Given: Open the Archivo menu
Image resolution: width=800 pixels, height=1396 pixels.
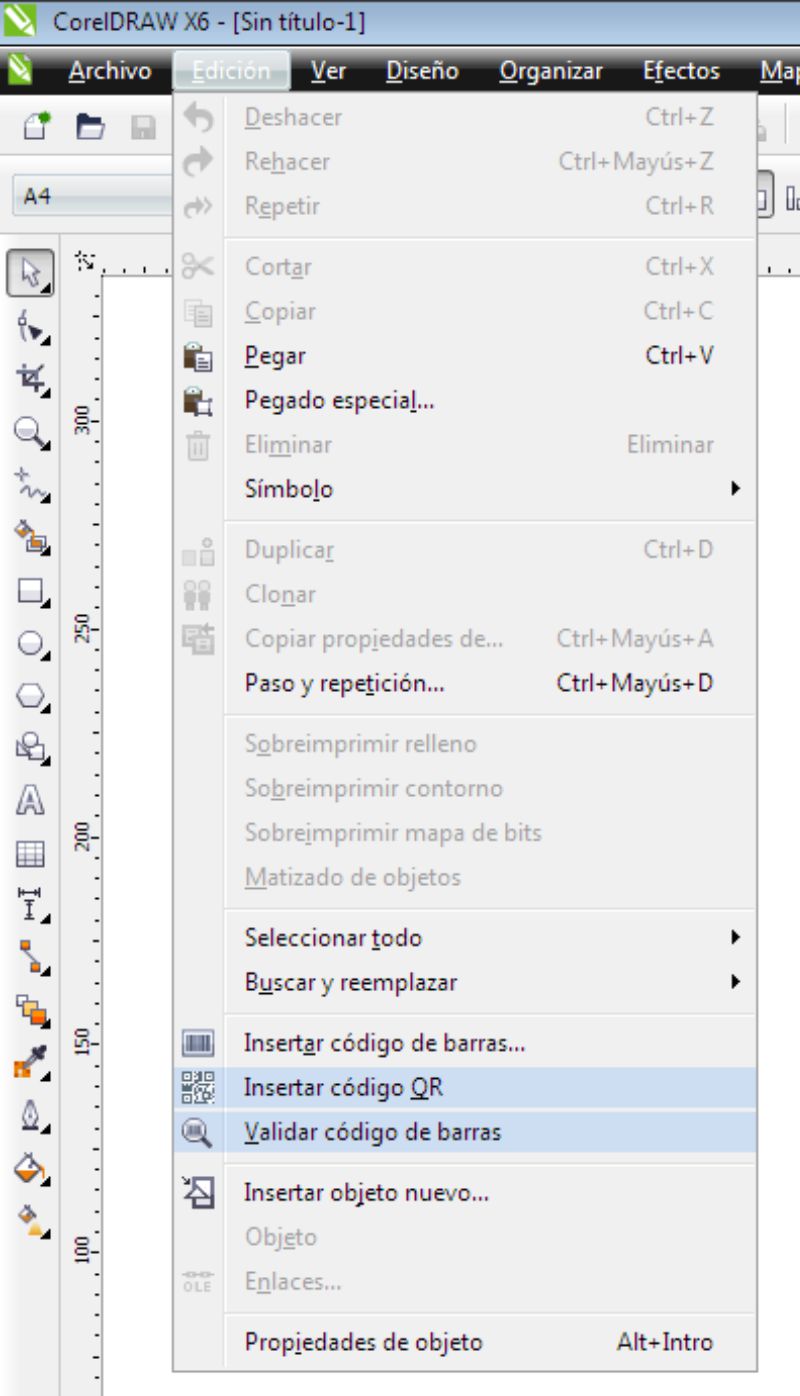Looking at the screenshot, I should (110, 71).
